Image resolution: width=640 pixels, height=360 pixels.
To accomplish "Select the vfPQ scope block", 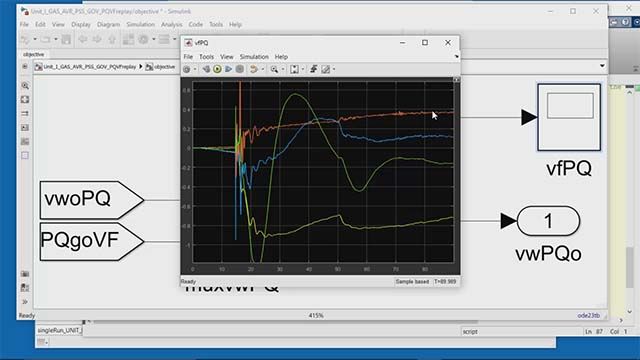I will [x=569, y=117].
